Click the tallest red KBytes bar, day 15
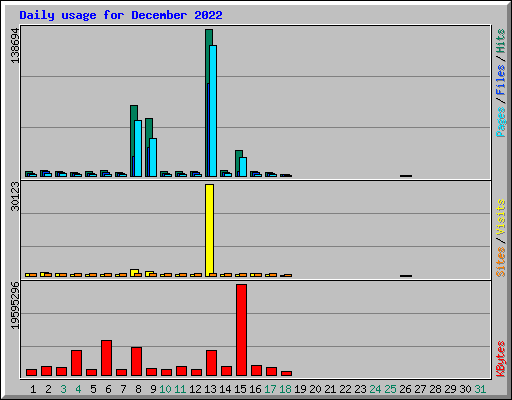 [241, 330]
